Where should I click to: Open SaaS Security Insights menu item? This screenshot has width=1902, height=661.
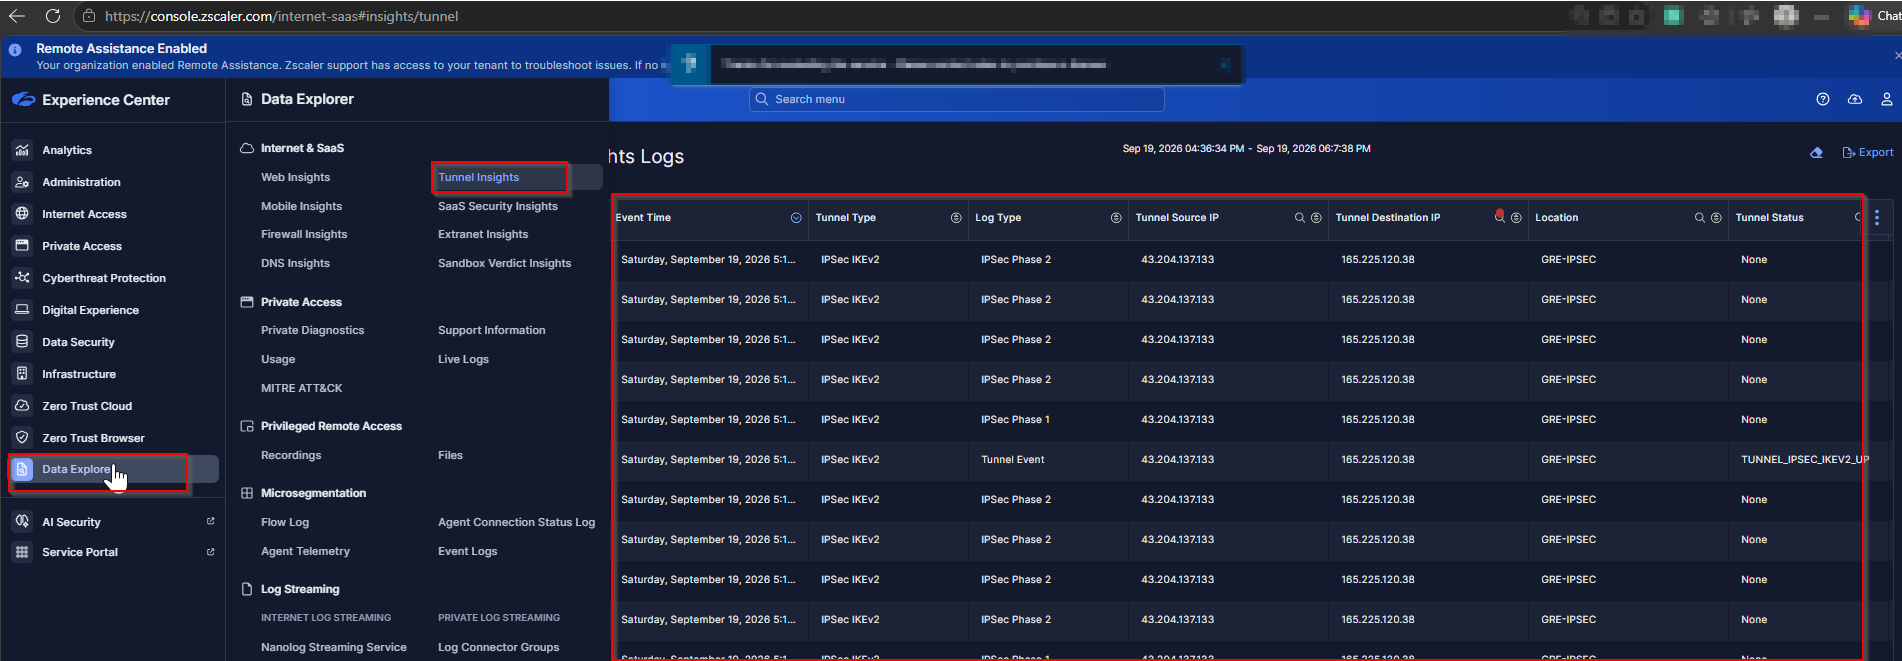click(498, 206)
